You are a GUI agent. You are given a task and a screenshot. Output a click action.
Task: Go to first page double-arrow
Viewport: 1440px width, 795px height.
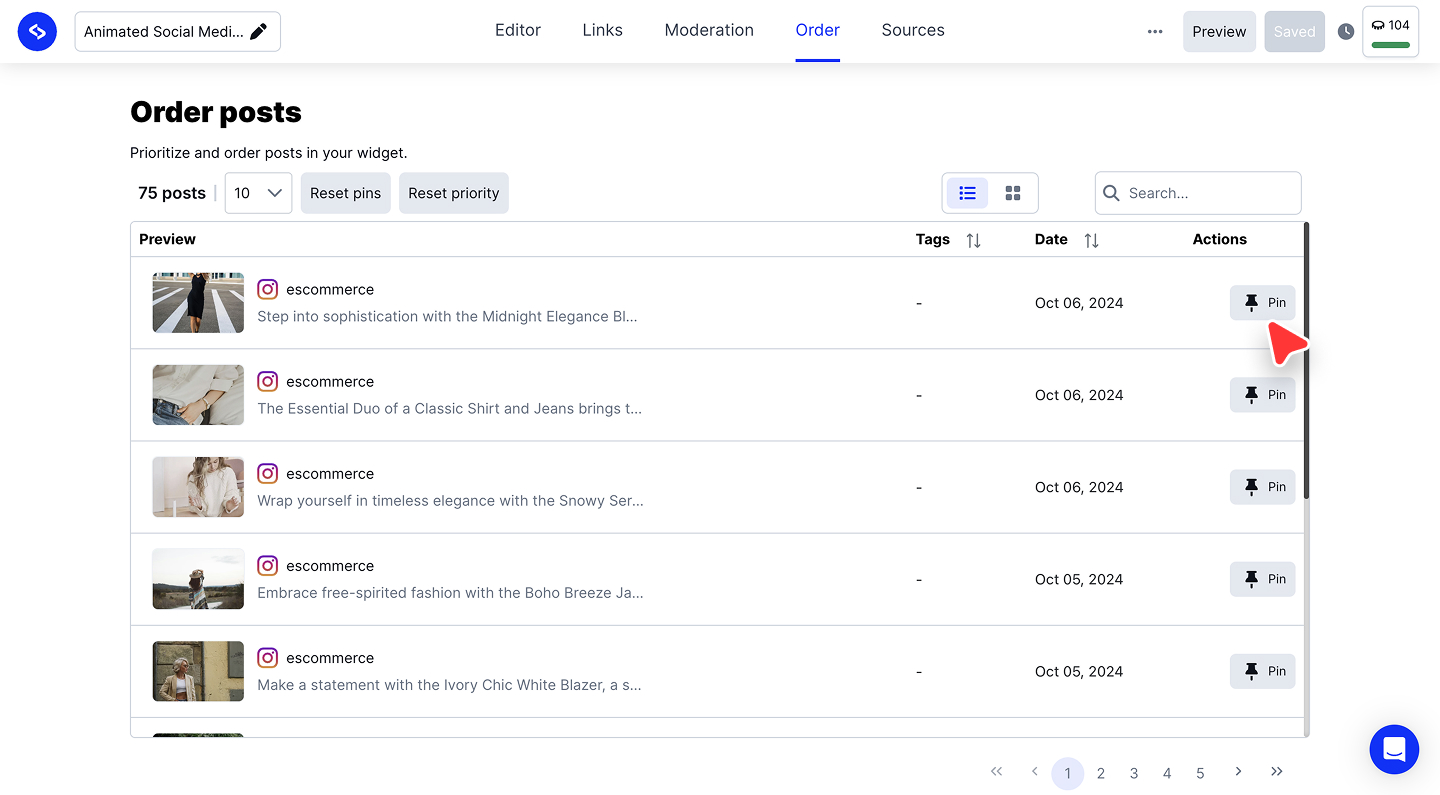(x=996, y=771)
